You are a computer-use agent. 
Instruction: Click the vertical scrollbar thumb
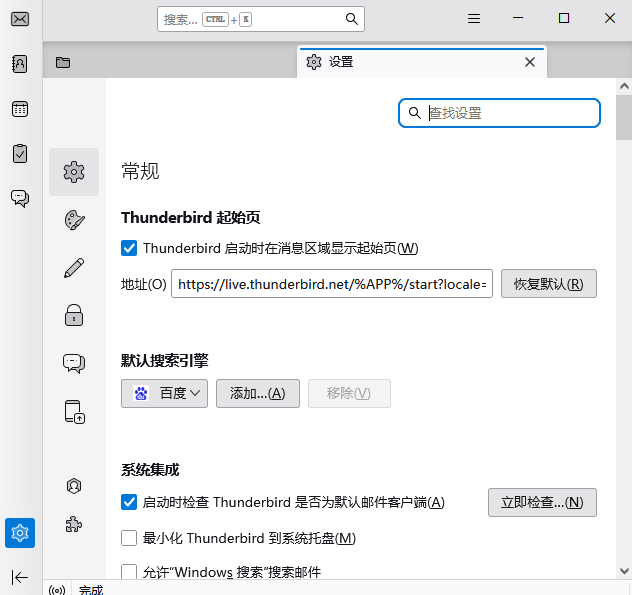tap(624, 117)
